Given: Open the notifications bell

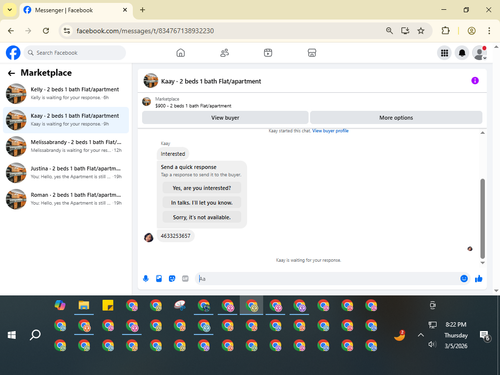Looking at the screenshot, I should (x=462, y=53).
